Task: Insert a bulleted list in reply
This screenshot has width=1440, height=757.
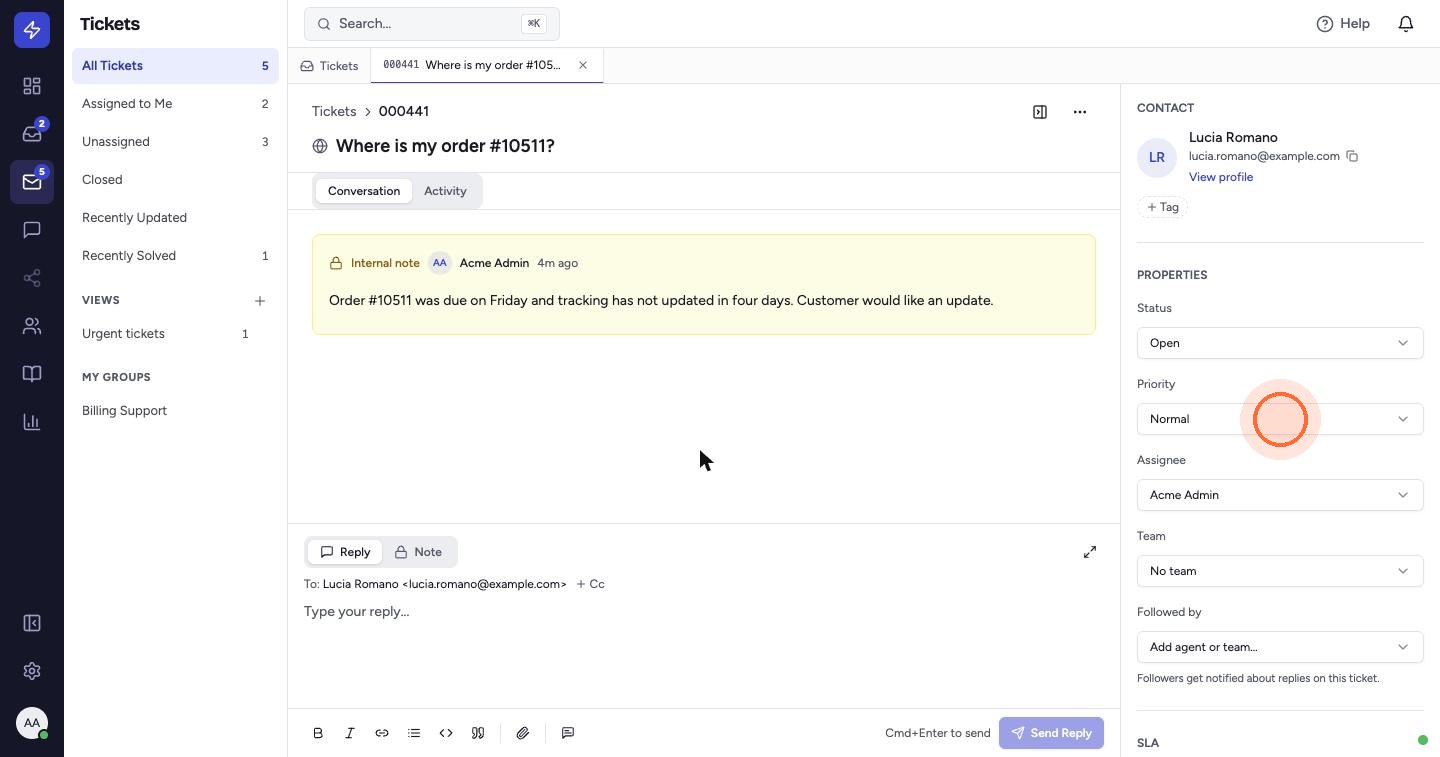Action: pyautogui.click(x=414, y=733)
